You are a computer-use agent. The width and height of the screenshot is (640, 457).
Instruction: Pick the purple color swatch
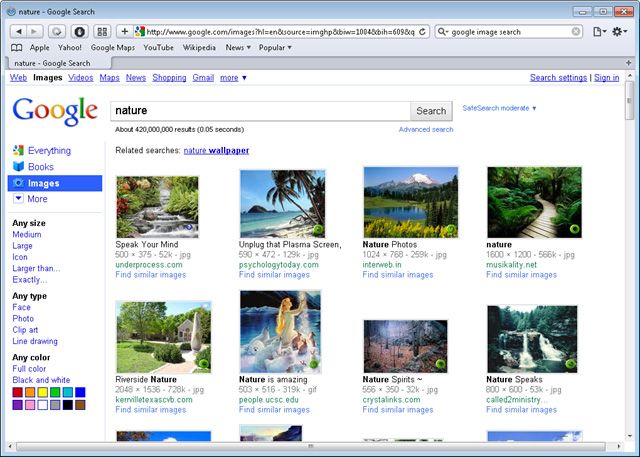[18, 405]
